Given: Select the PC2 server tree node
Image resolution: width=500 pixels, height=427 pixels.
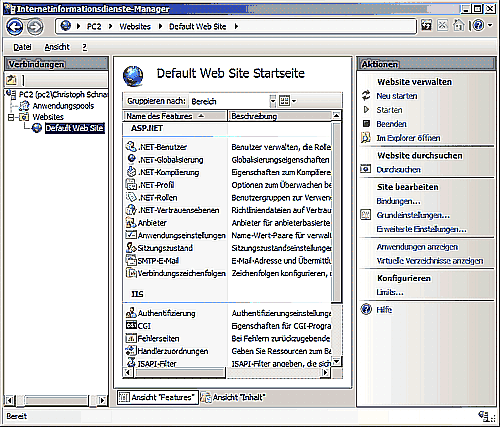Looking at the screenshot, I should [x=63, y=95].
